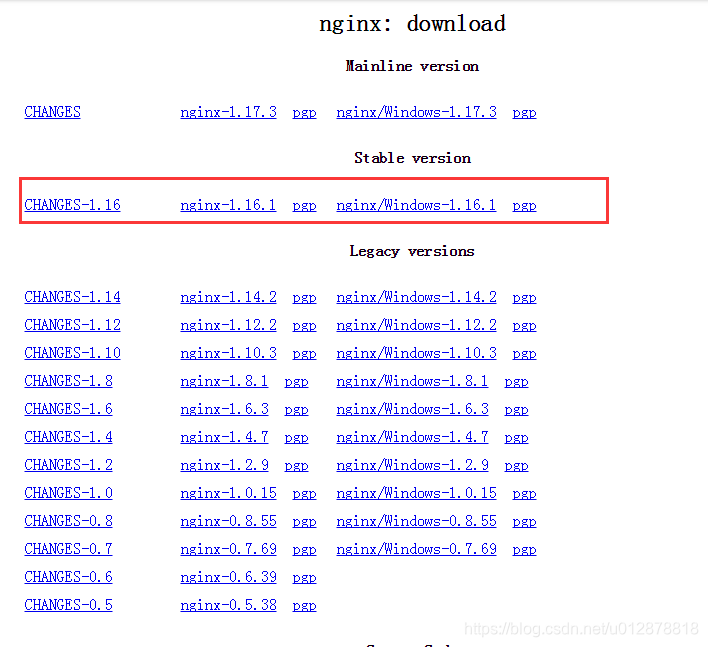The image size is (708, 647).
Task: Download nginx/Windows-1.0.15
Action: (x=416, y=493)
